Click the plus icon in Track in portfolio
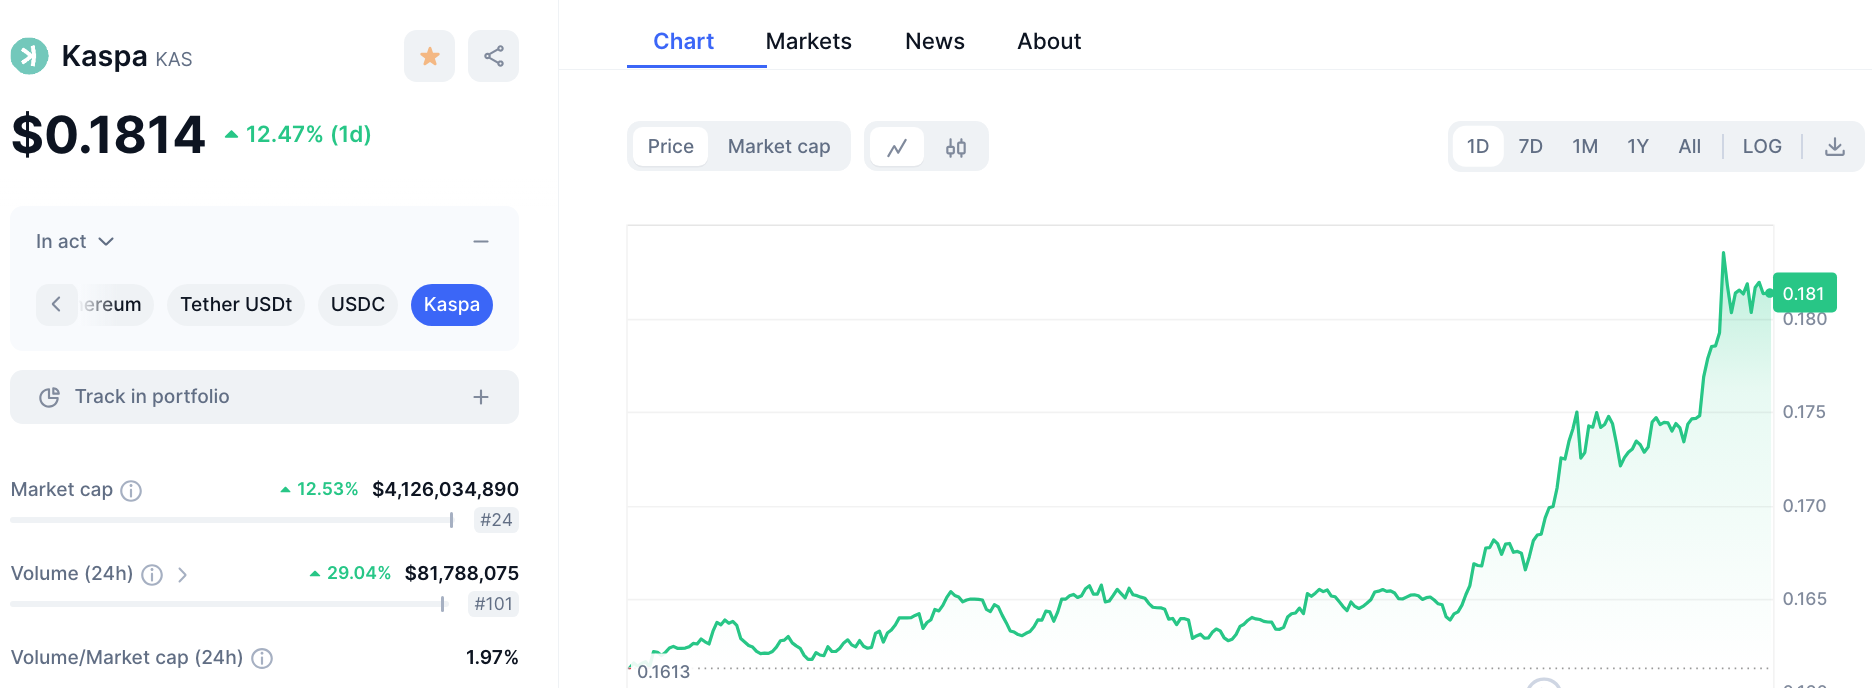1872x688 pixels. click(481, 397)
